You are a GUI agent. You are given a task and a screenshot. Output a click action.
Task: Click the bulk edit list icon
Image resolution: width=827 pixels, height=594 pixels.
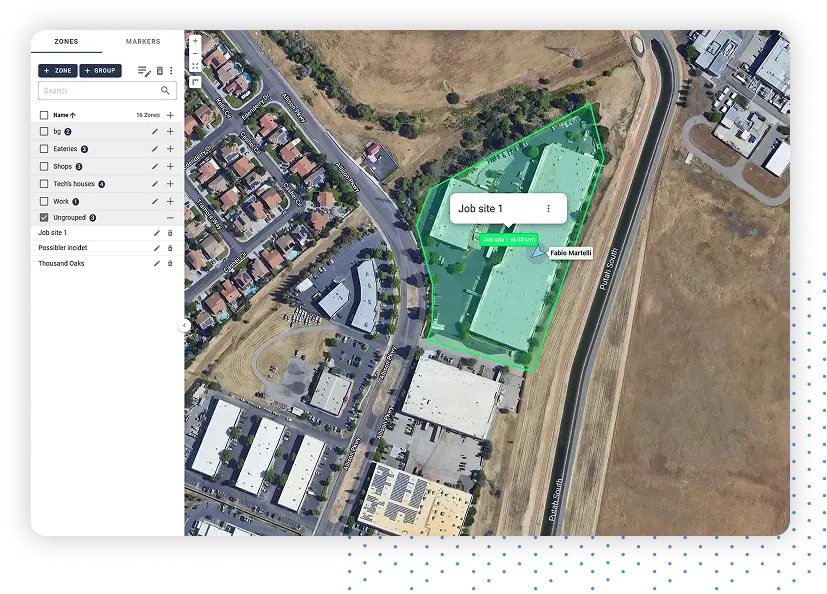pyautogui.click(x=144, y=71)
